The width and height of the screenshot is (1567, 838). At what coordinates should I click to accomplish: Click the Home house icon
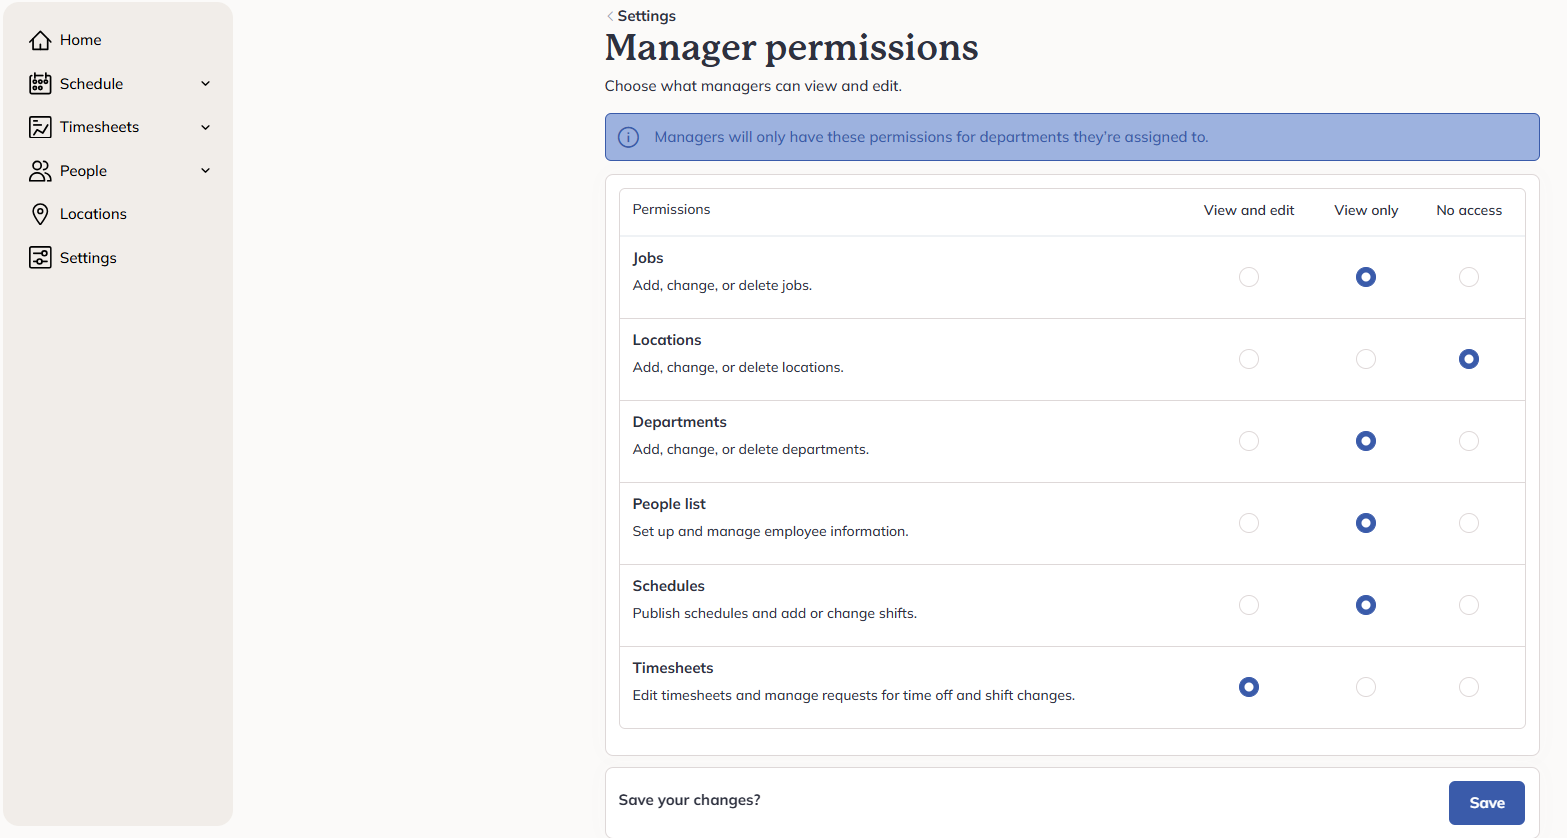[x=40, y=40]
